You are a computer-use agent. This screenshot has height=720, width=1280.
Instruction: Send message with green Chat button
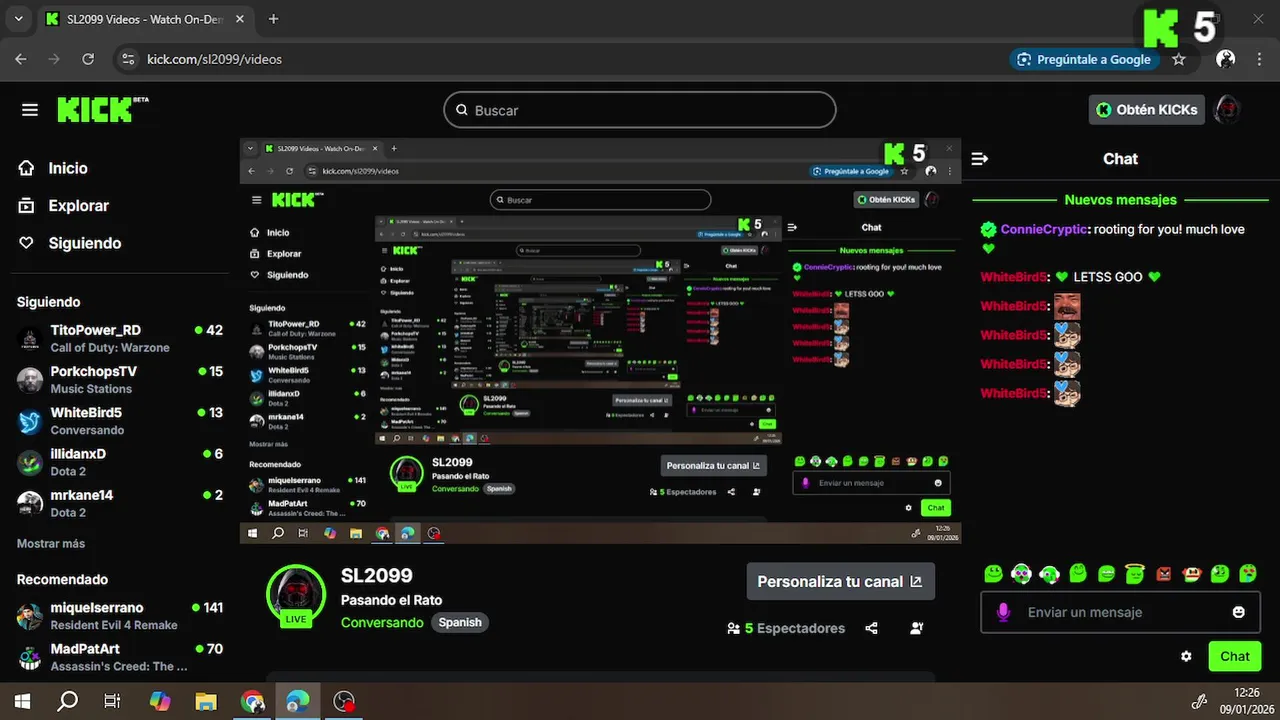click(x=1235, y=656)
